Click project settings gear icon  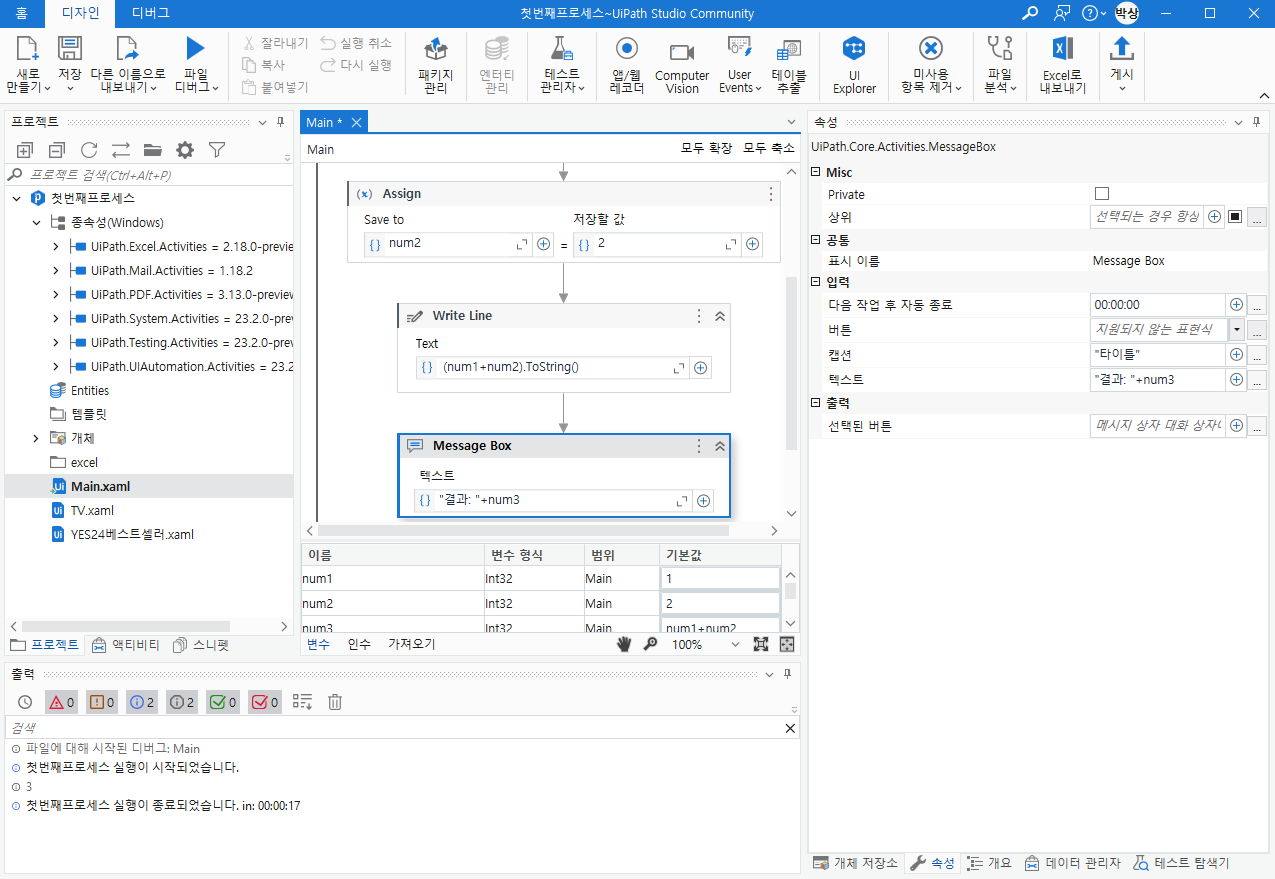[185, 150]
